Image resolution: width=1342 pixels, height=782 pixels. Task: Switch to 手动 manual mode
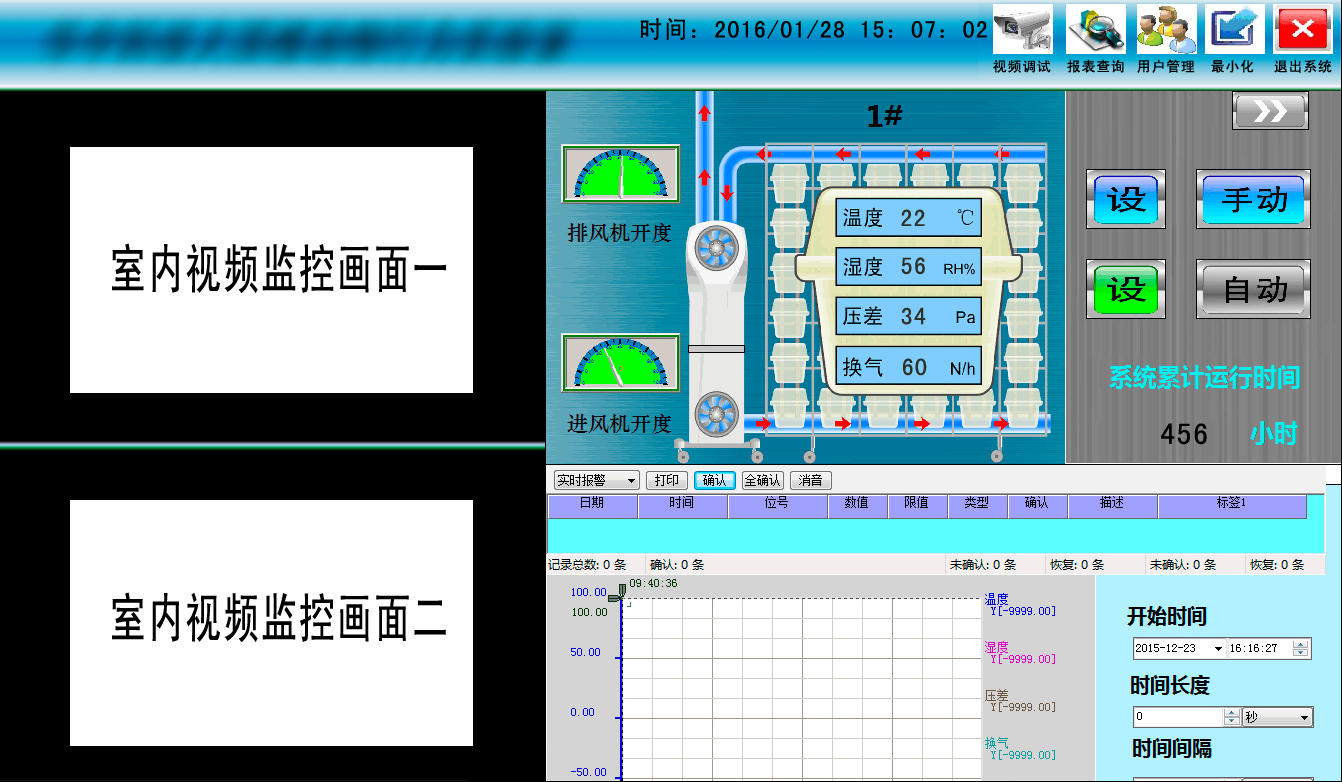tap(1253, 200)
